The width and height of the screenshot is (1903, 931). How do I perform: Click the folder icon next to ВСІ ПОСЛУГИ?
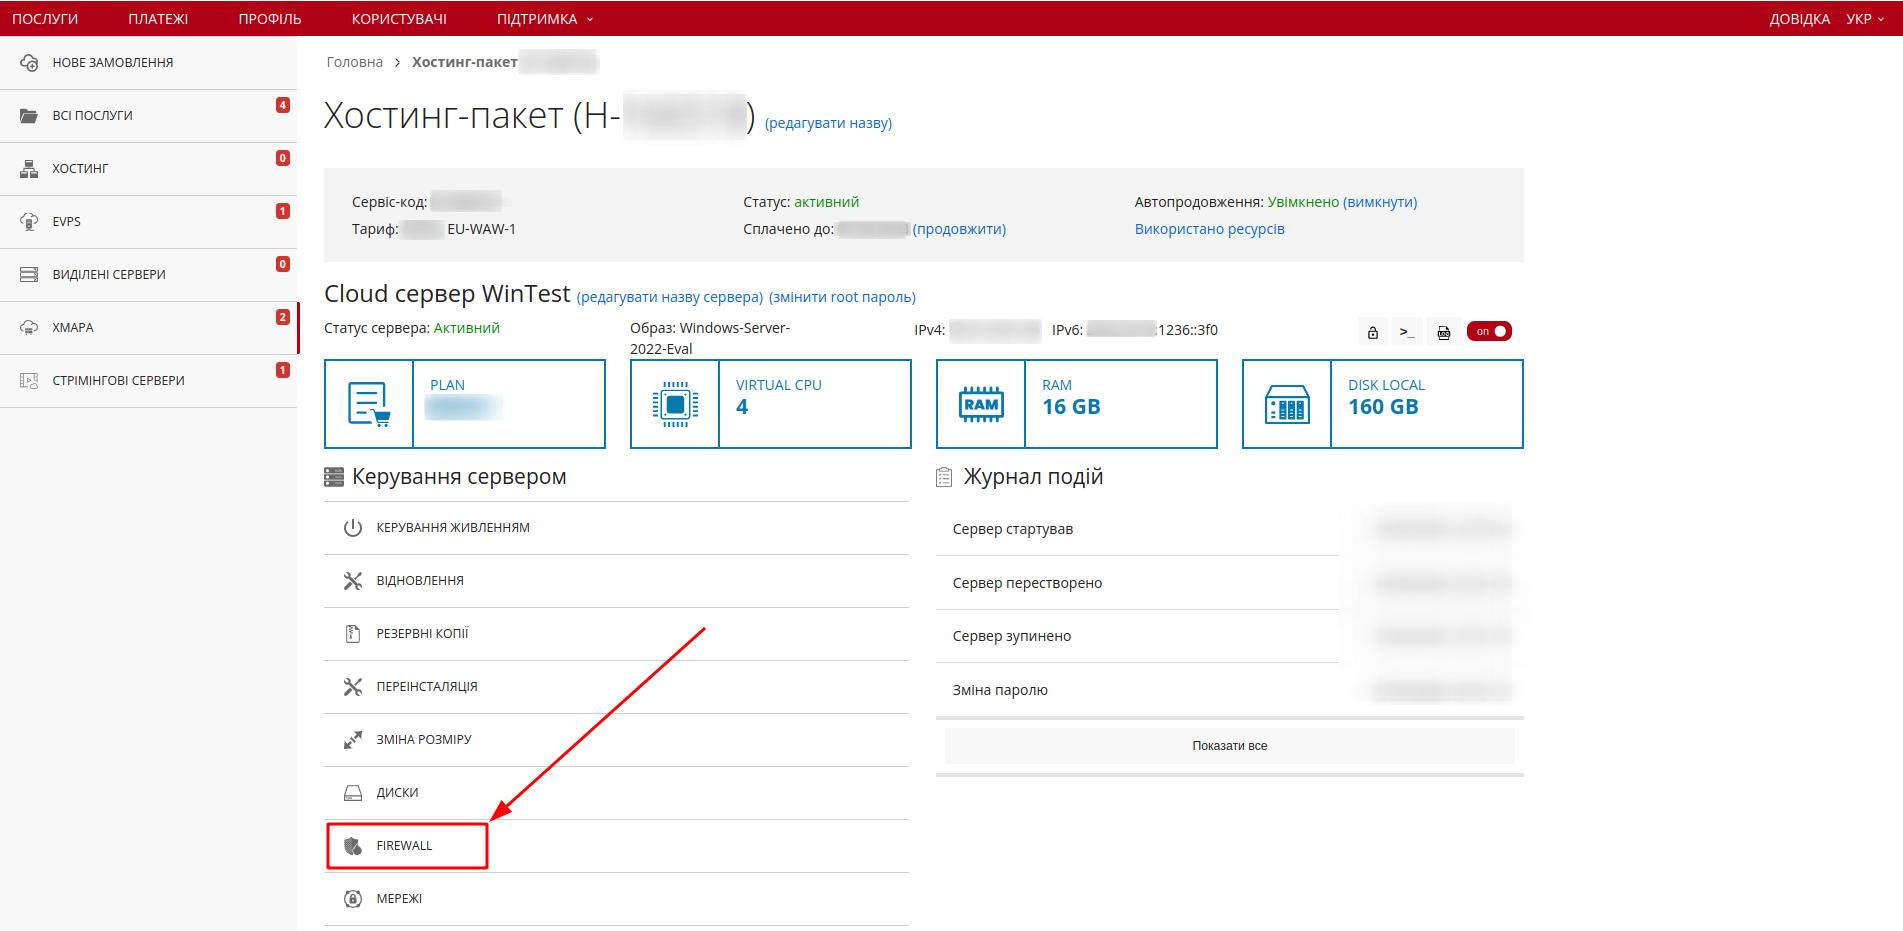click(29, 116)
